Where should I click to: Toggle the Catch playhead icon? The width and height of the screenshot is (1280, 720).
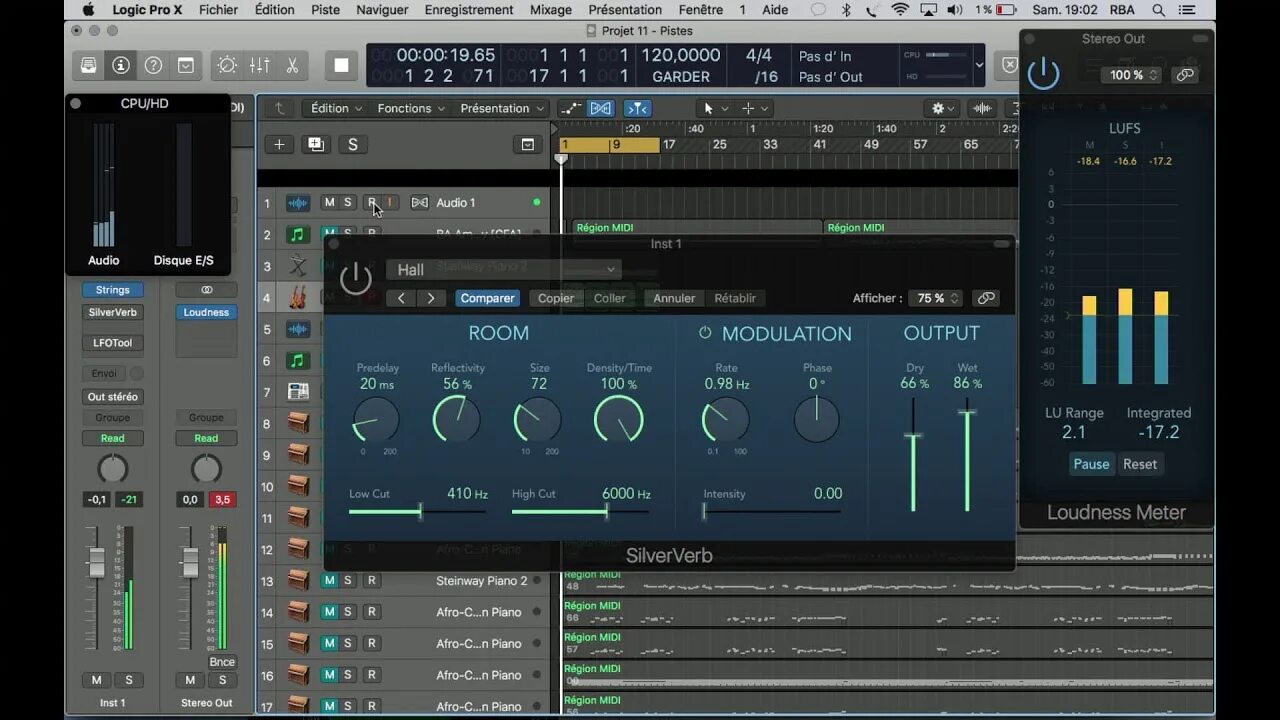[x=637, y=108]
